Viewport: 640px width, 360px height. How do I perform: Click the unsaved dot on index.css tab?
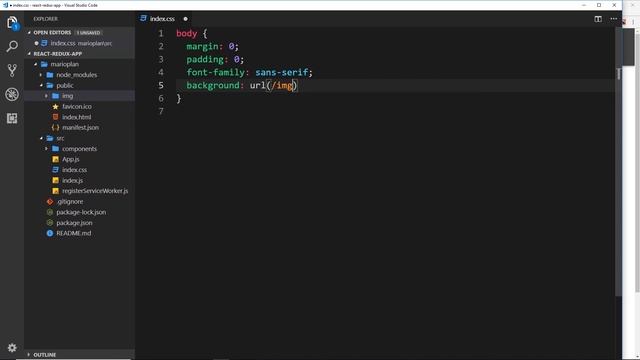point(185,19)
